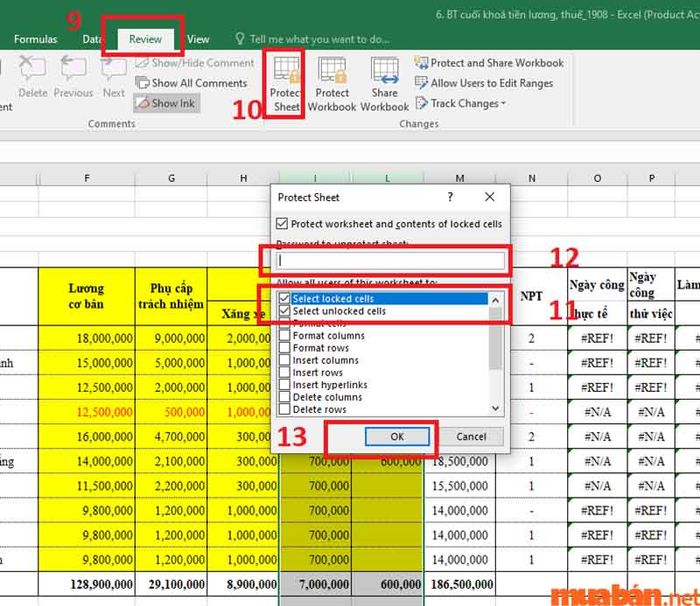Click permissions list scroll up arrow
The image size is (700, 606).
(x=496, y=300)
